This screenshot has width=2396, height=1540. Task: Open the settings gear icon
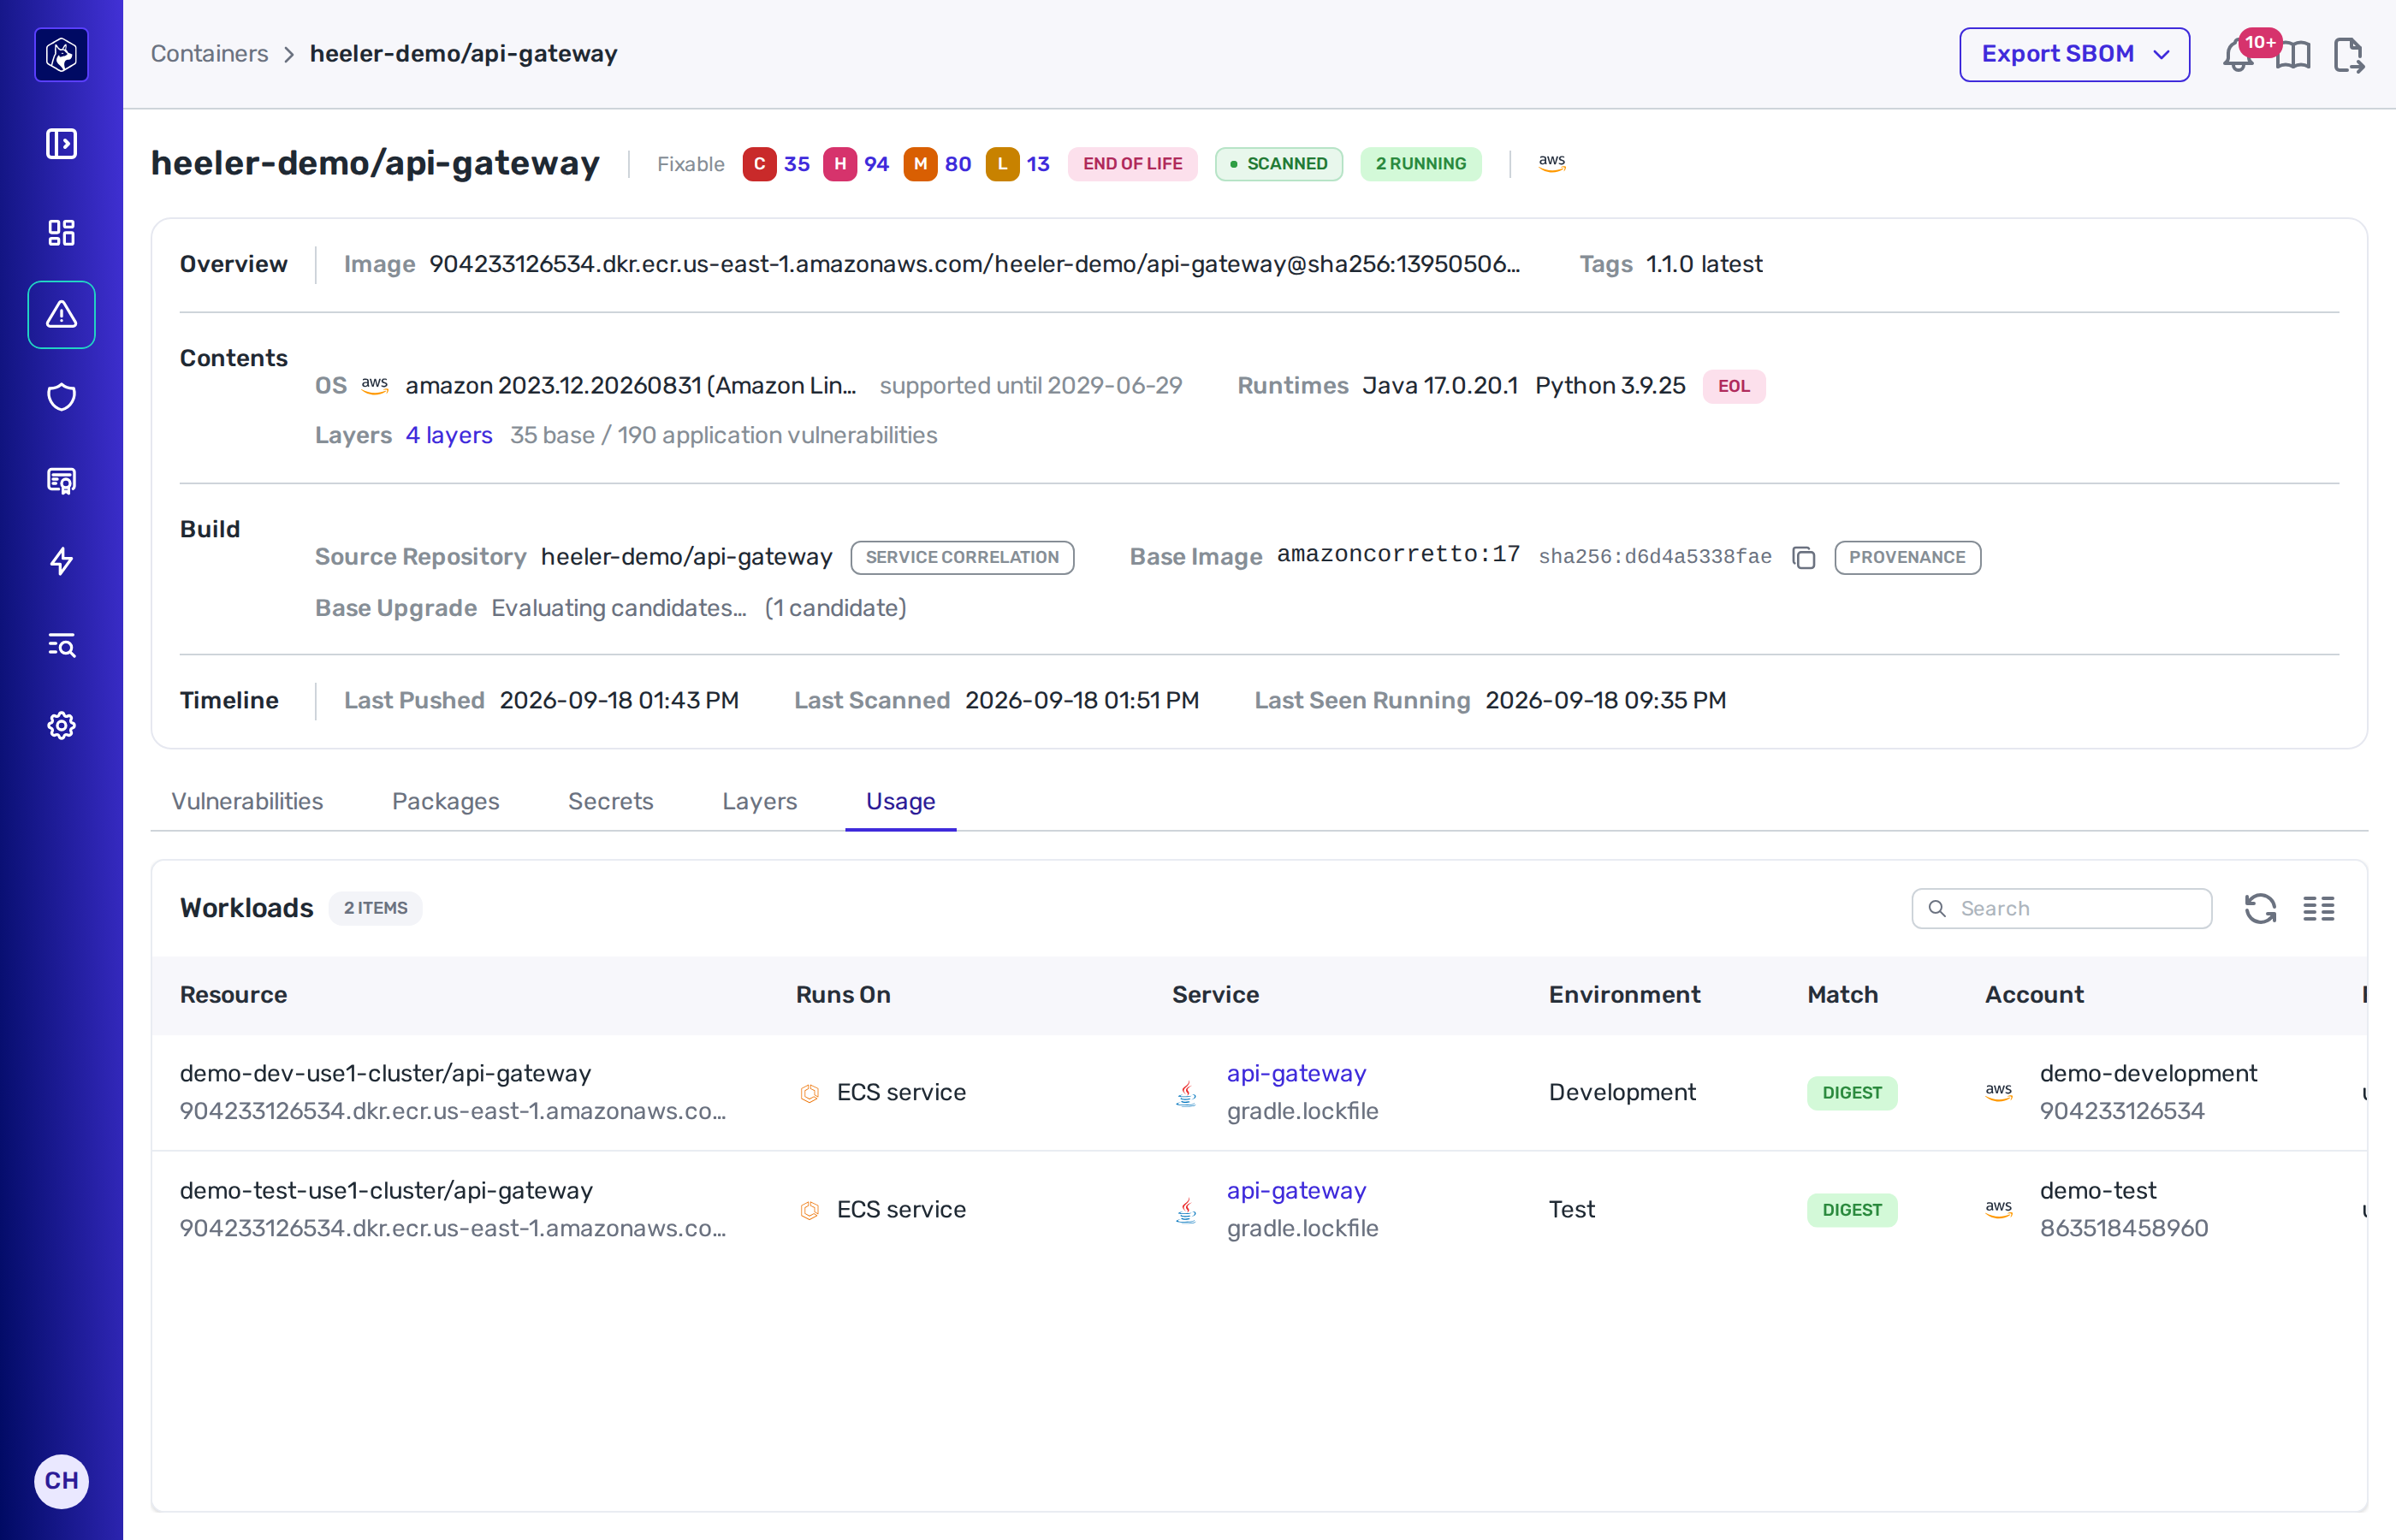pos(61,726)
